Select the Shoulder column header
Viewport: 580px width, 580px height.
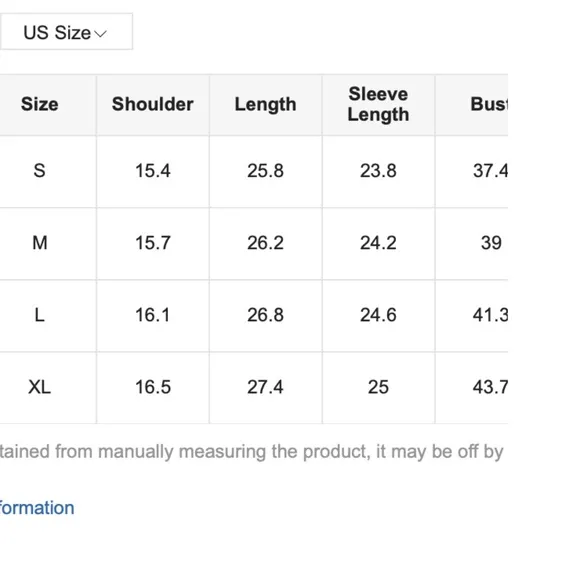click(x=153, y=104)
